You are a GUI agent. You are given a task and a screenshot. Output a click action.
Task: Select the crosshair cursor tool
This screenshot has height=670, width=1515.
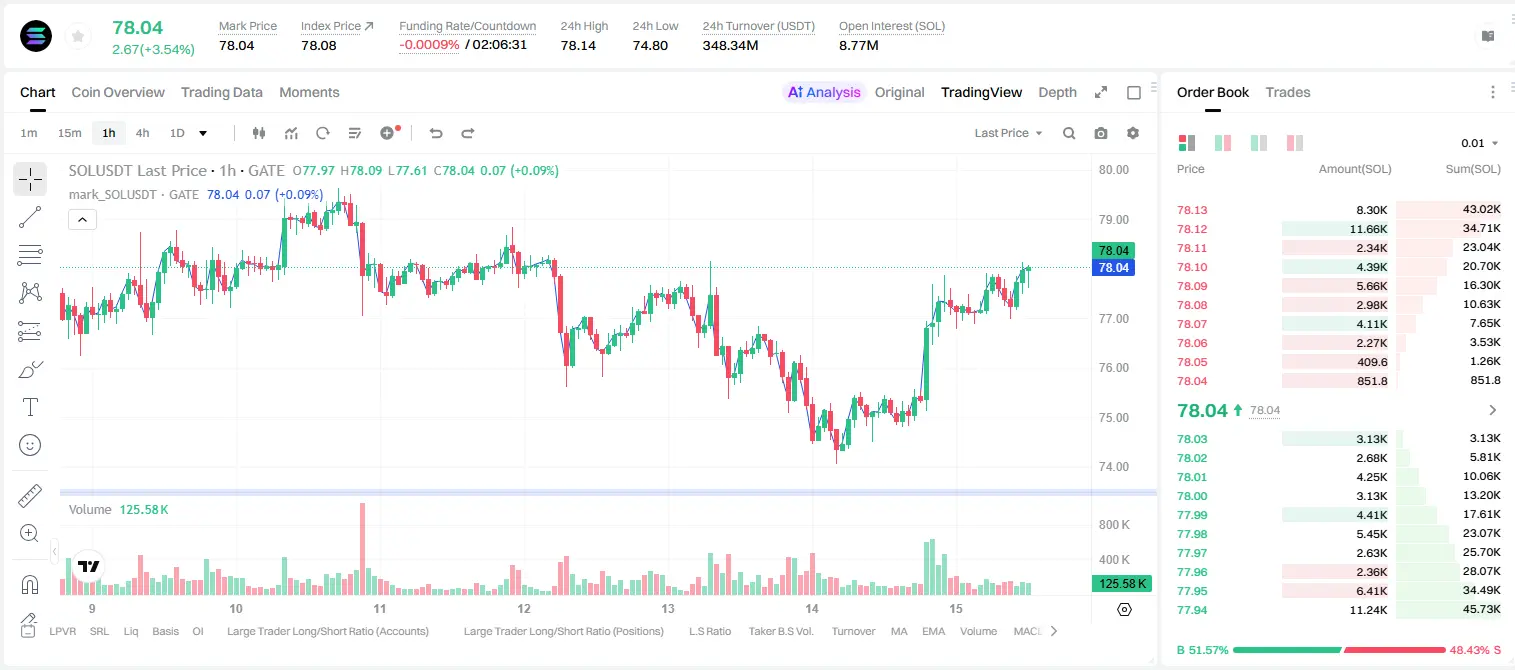pyautogui.click(x=30, y=179)
